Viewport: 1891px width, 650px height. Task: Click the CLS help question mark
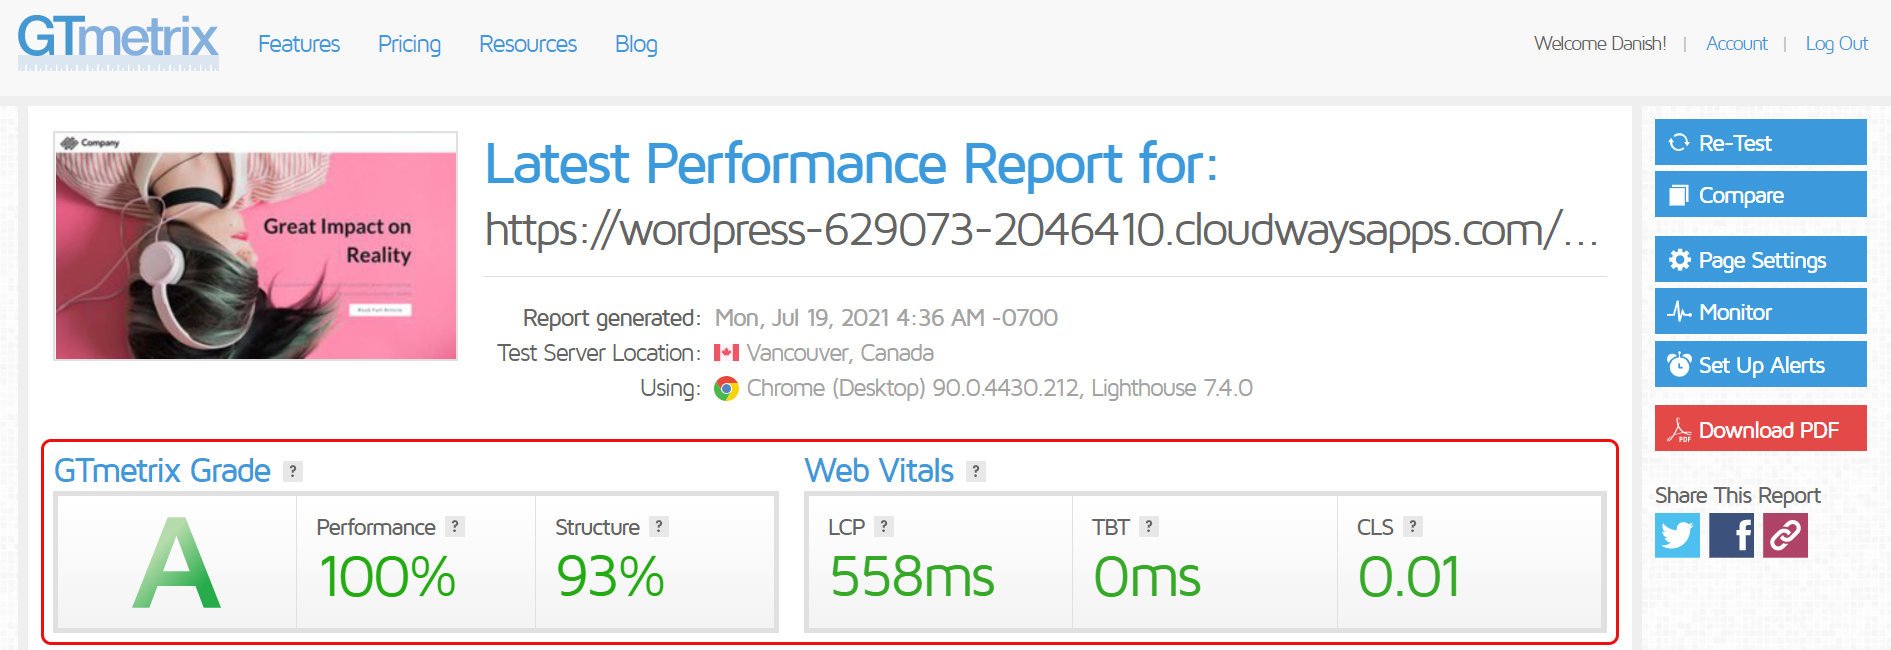click(1413, 527)
